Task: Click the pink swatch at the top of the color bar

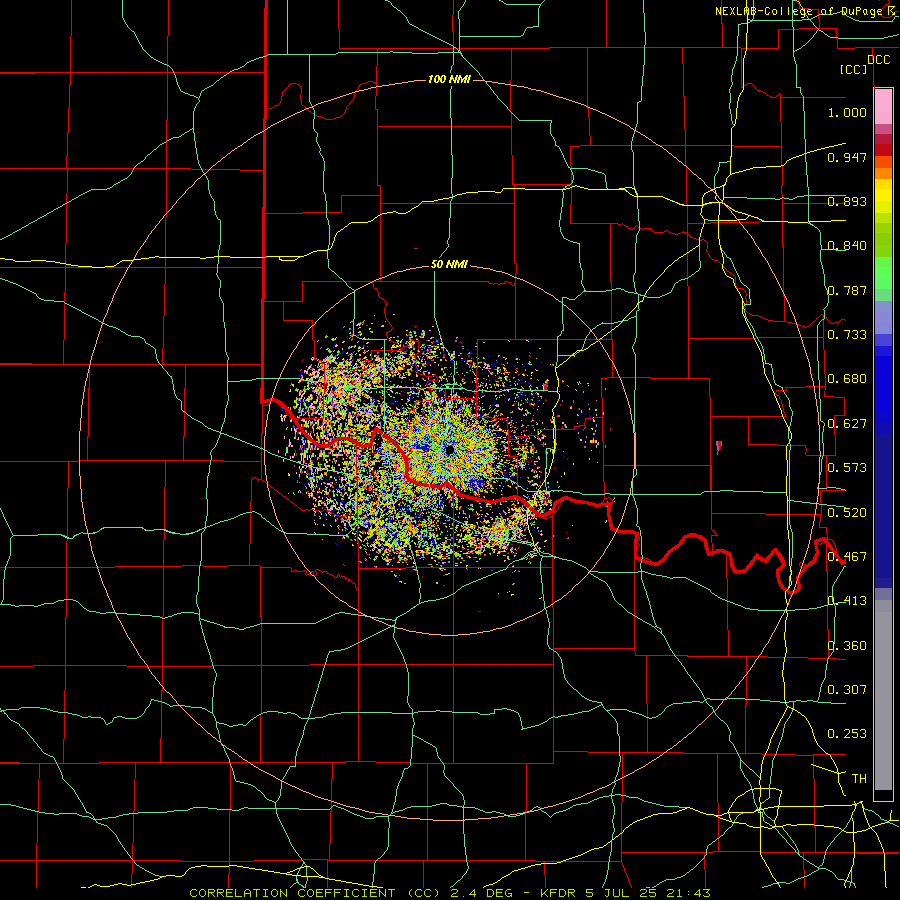Action: [883, 107]
